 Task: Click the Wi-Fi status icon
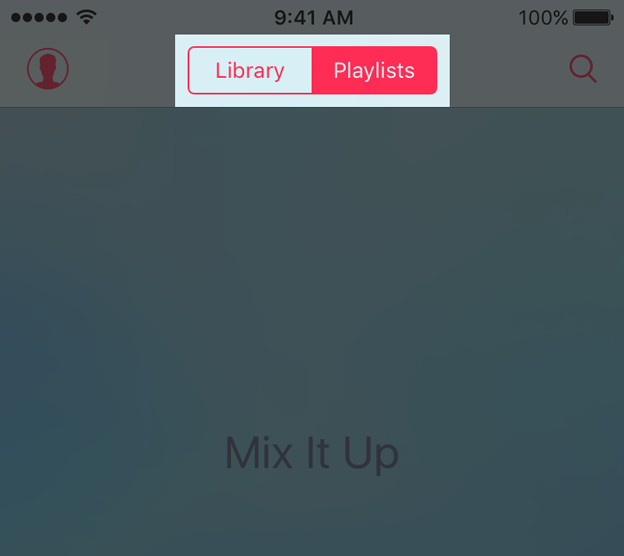pyautogui.click(x=87, y=17)
